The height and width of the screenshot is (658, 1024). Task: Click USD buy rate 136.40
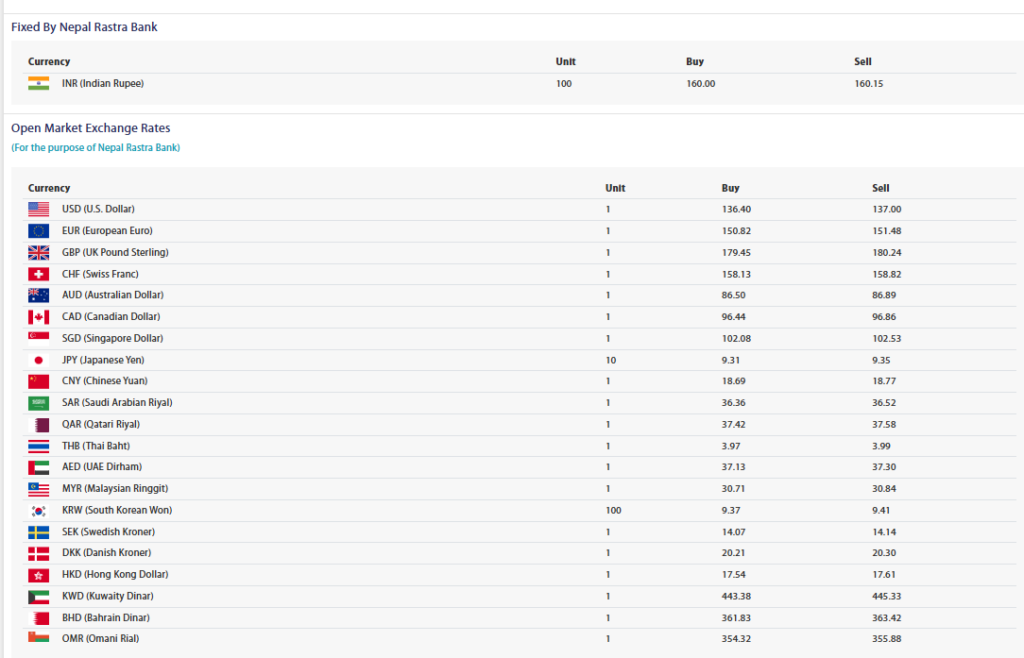(x=736, y=209)
